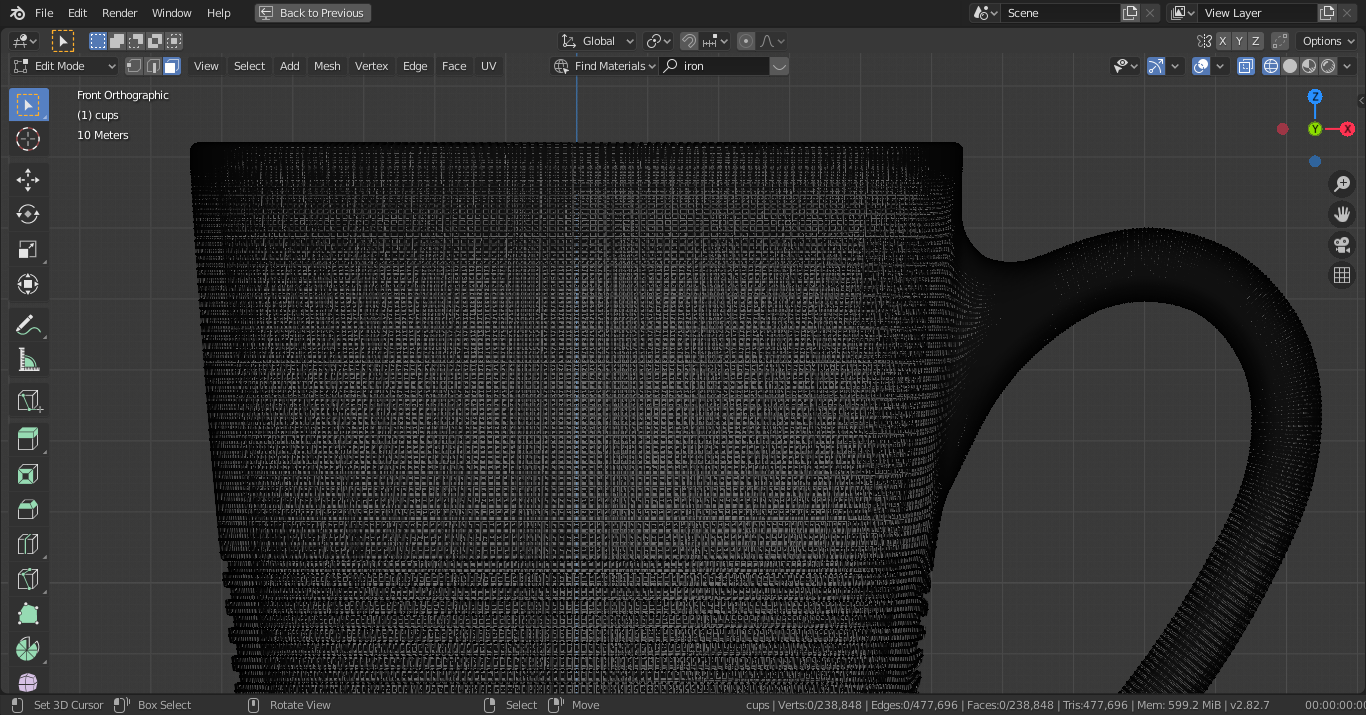Select the Scale tool
Image resolution: width=1366 pixels, height=715 pixels.
[28, 248]
